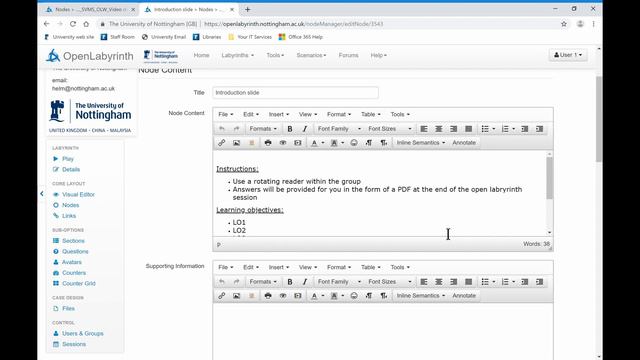Align text left in Node Content editor

tap(424, 129)
